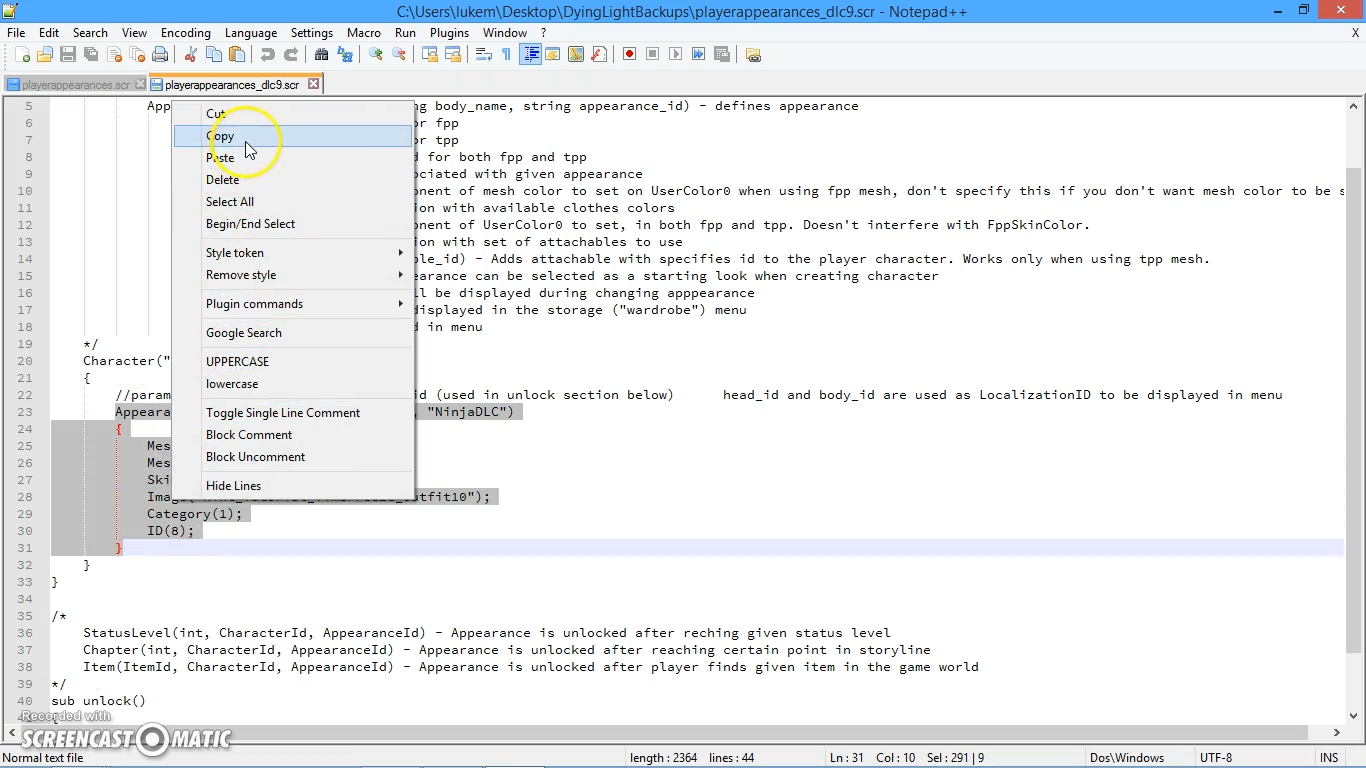1366x768 pixels.
Task: Click the scissors Cut icon in the toolbar
Action: click(x=191, y=55)
